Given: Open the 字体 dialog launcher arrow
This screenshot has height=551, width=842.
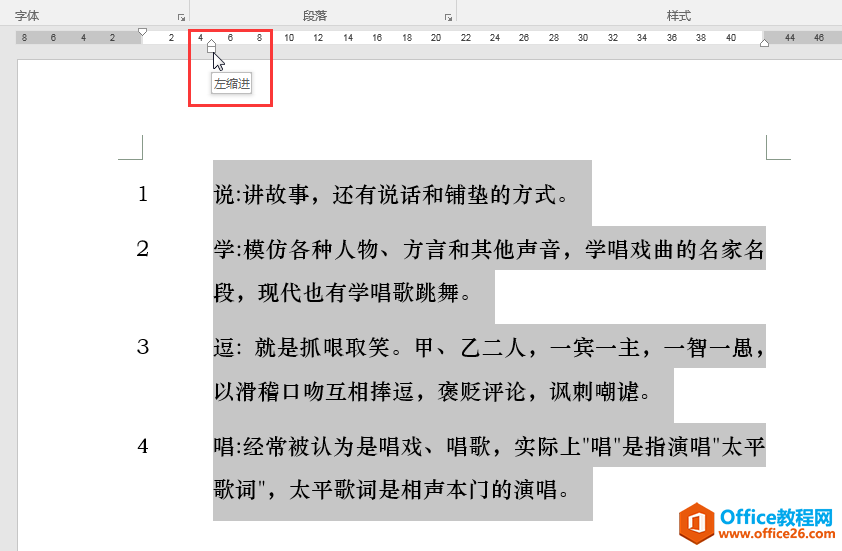Looking at the screenshot, I should point(182,18).
